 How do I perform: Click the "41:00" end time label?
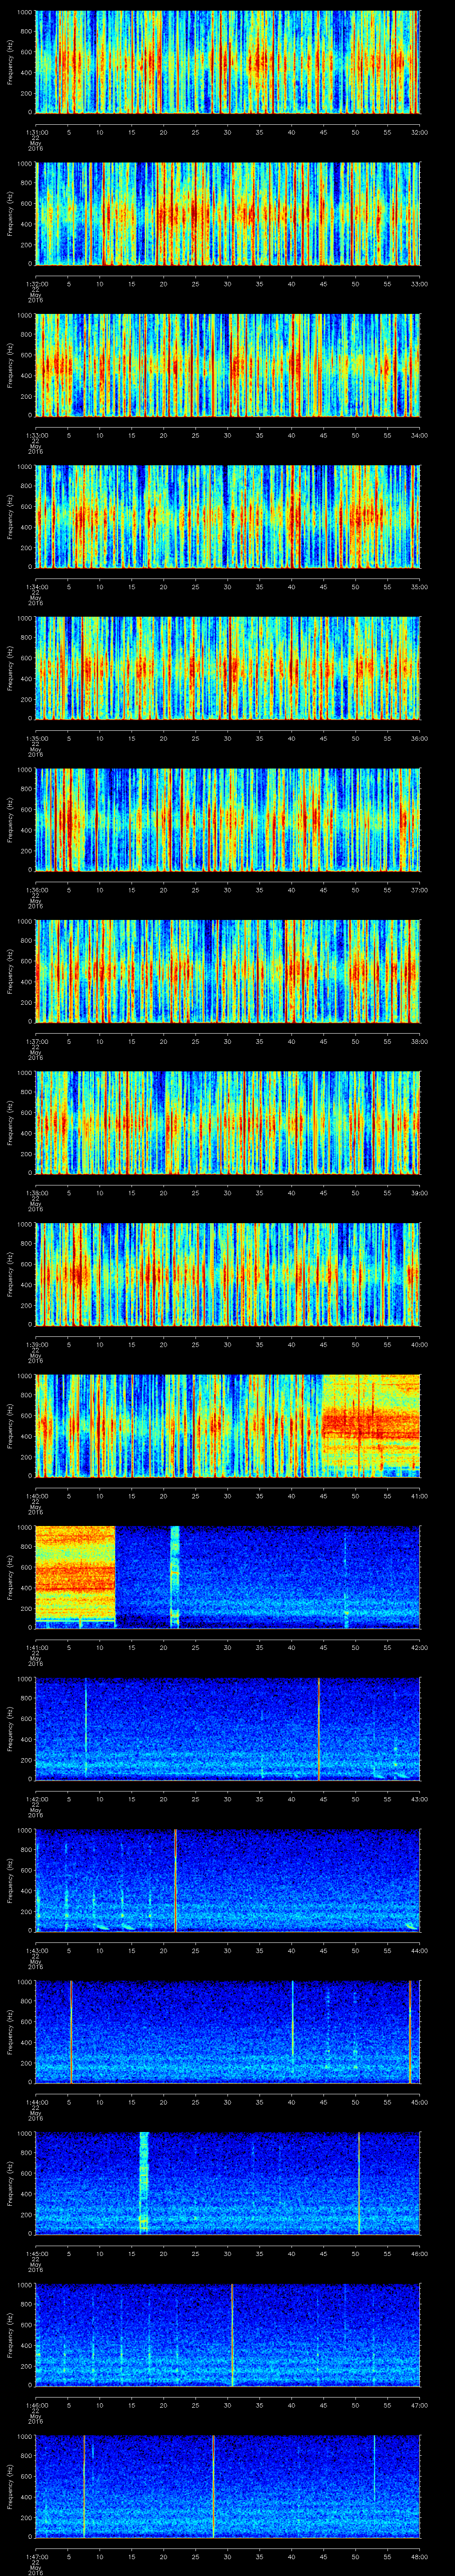coord(419,1496)
